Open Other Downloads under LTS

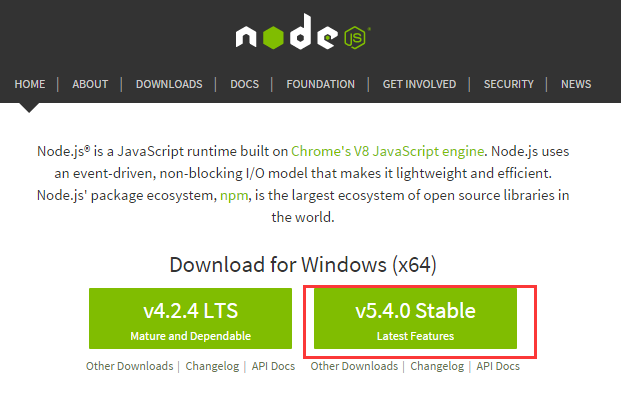pos(130,366)
